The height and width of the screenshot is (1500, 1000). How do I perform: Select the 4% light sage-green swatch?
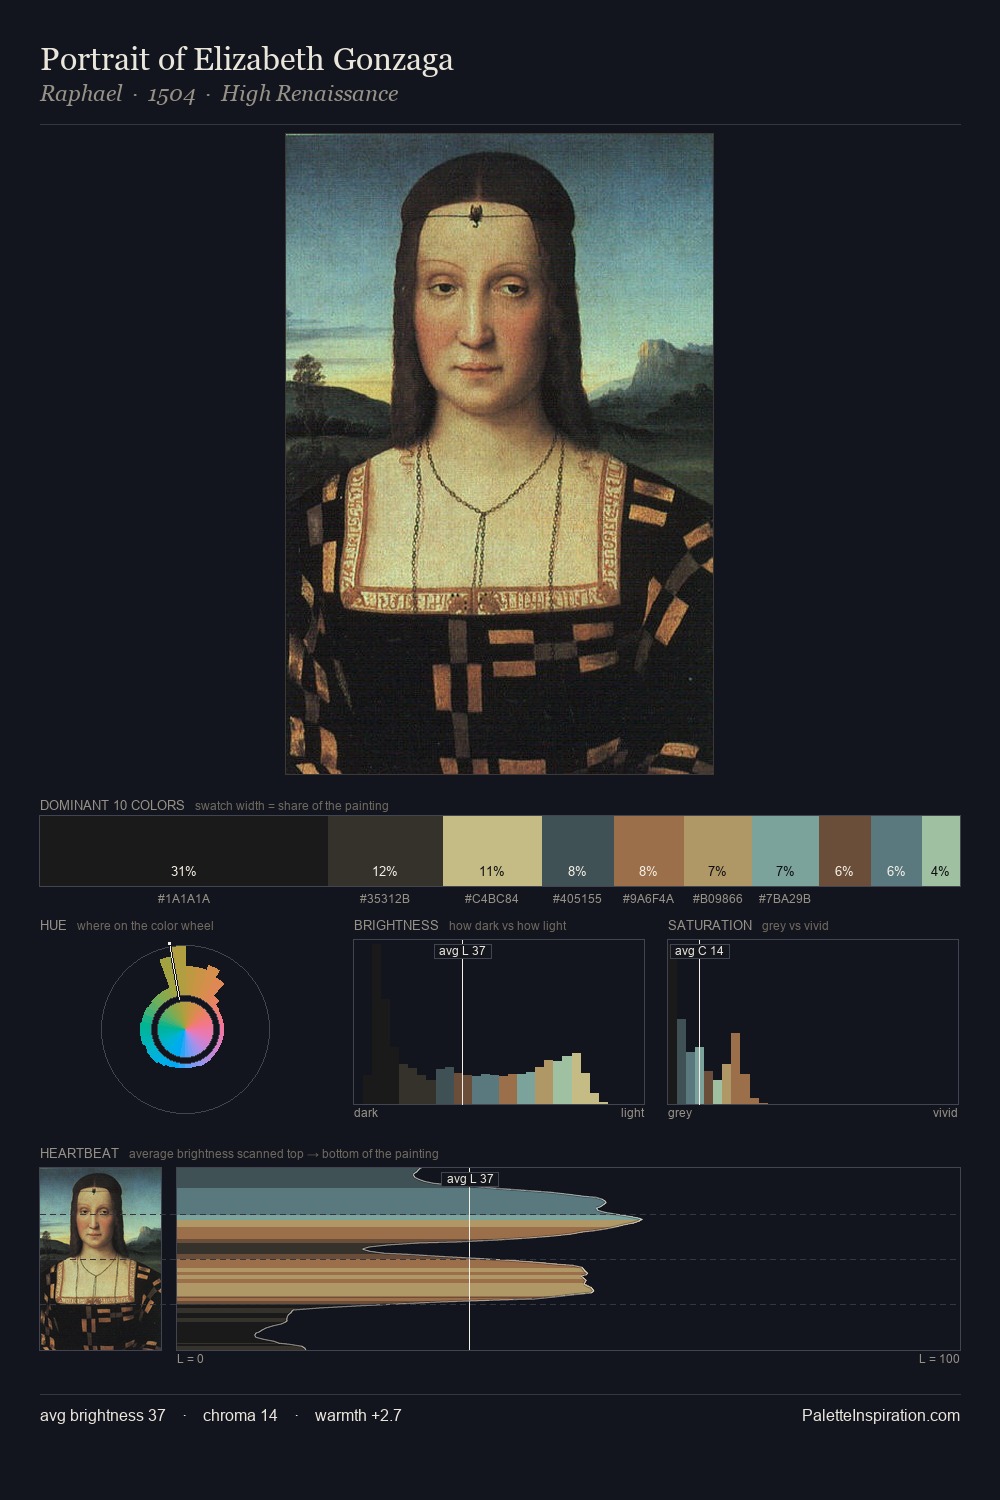[941, 851]
